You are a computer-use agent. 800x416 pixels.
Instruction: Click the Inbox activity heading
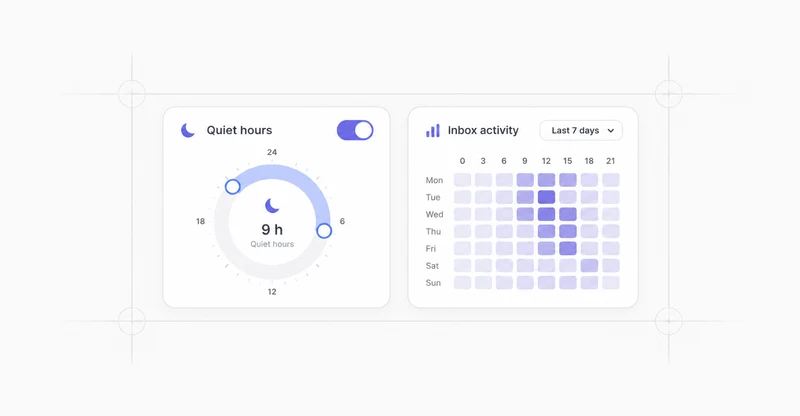483,130
